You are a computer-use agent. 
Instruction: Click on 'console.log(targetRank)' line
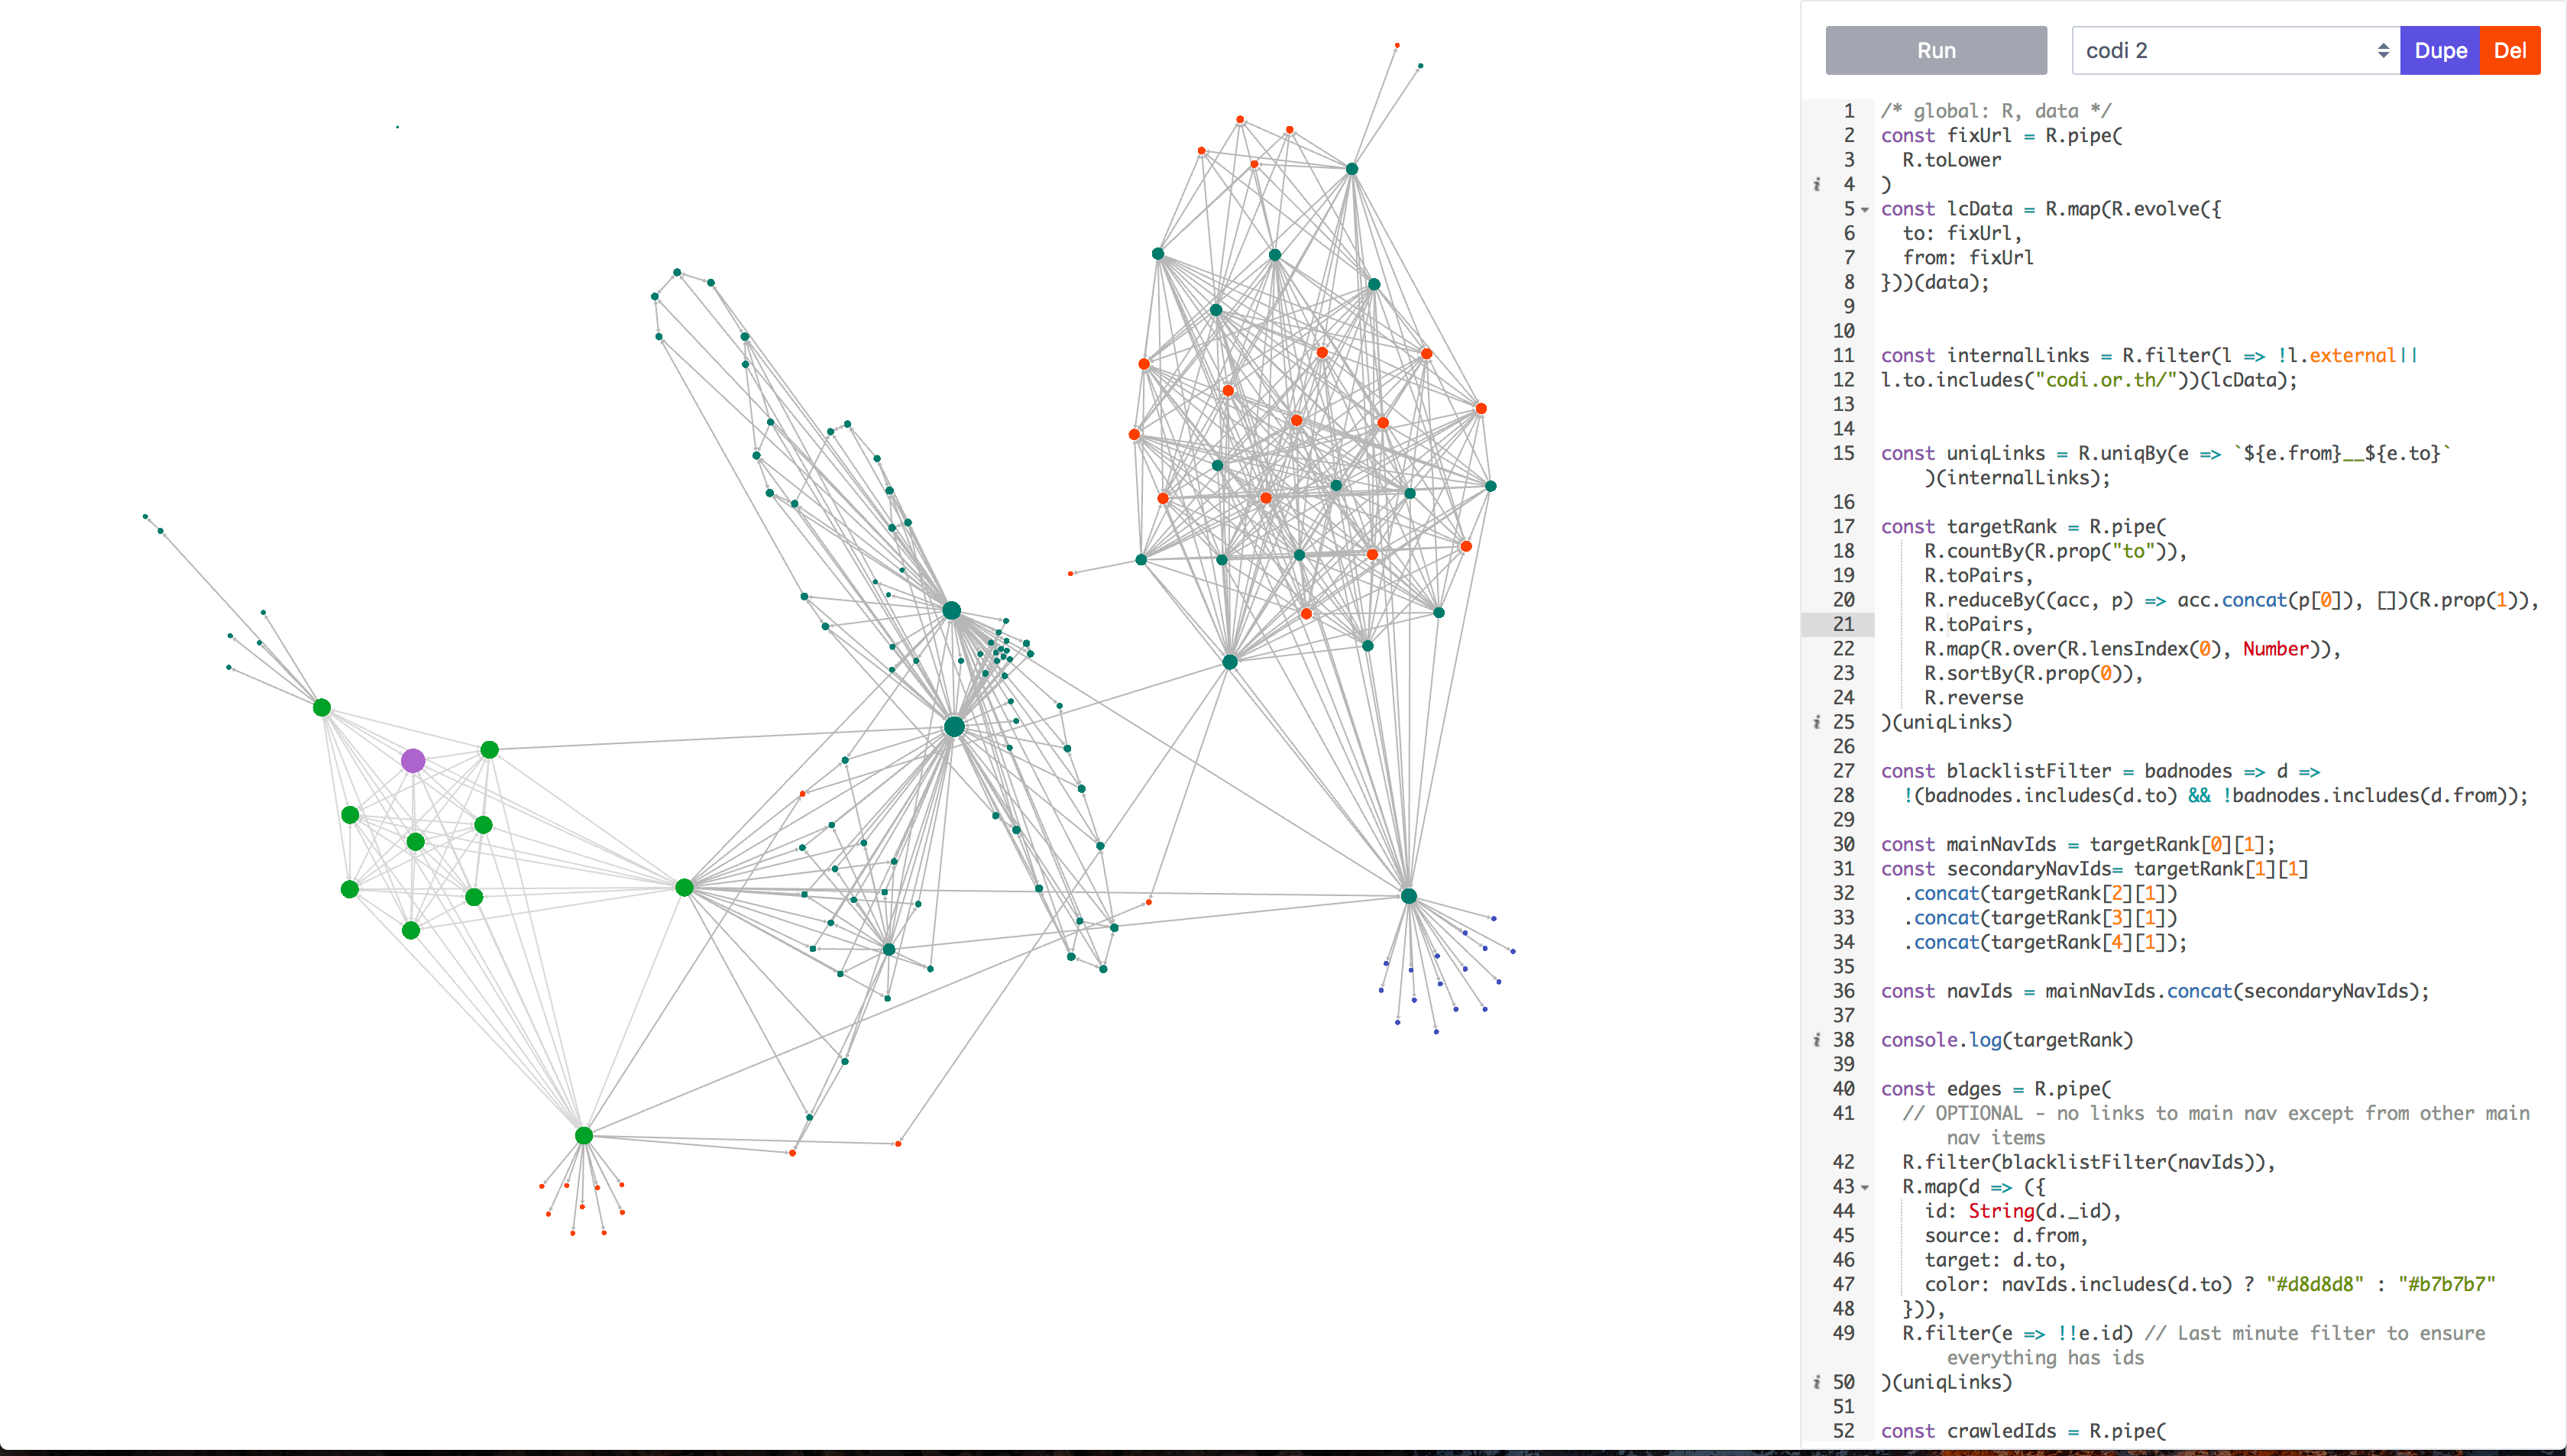pos(2006,1040)
